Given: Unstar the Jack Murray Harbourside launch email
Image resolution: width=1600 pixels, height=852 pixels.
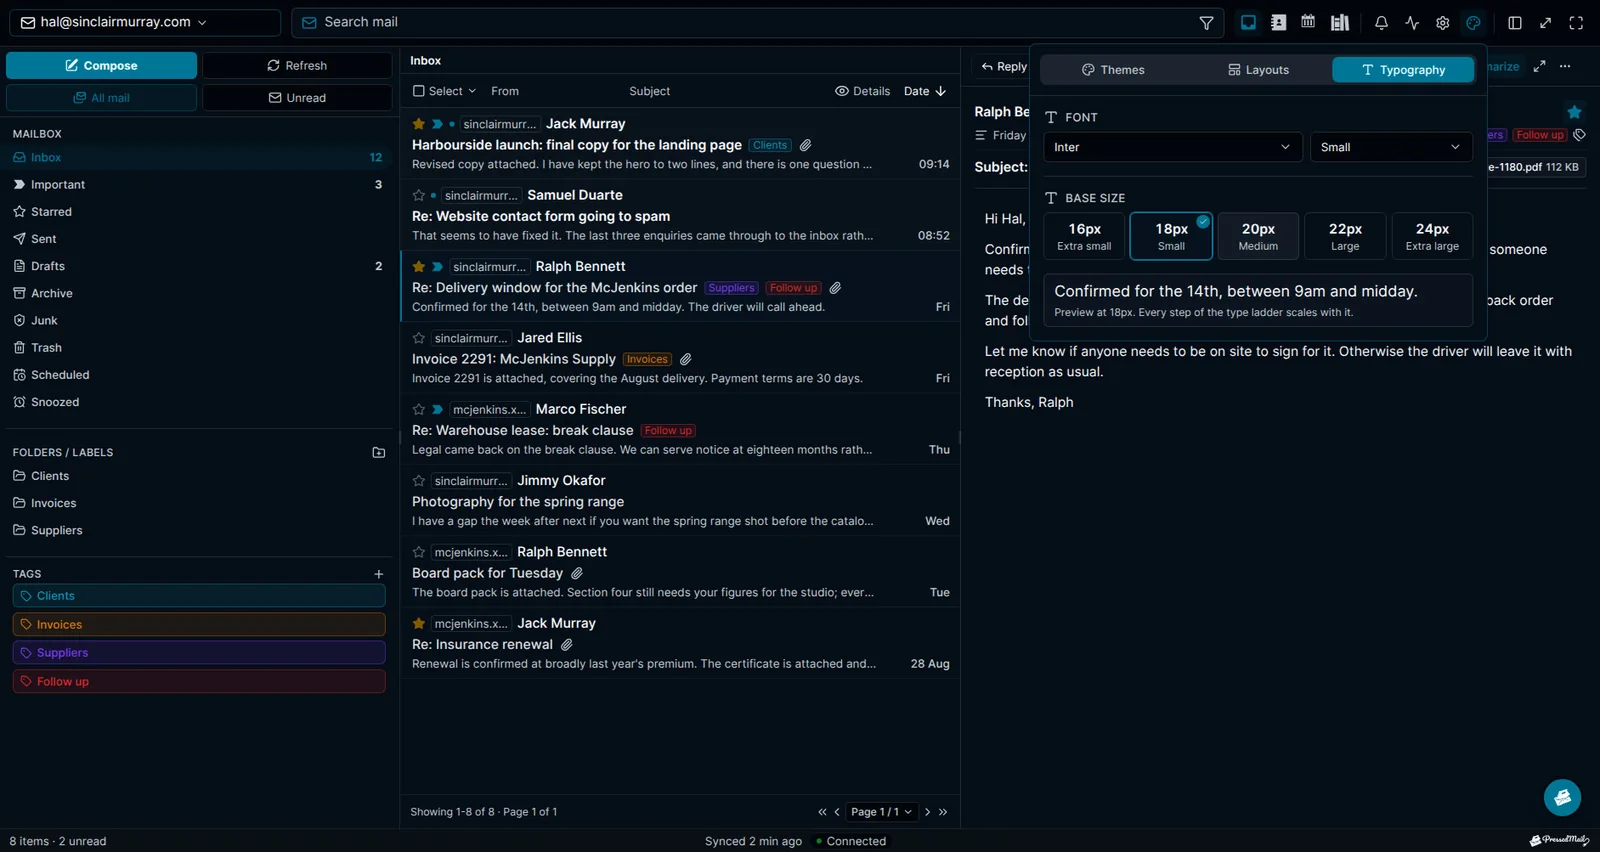Looking at the screenshot, I should coord(419,124).
